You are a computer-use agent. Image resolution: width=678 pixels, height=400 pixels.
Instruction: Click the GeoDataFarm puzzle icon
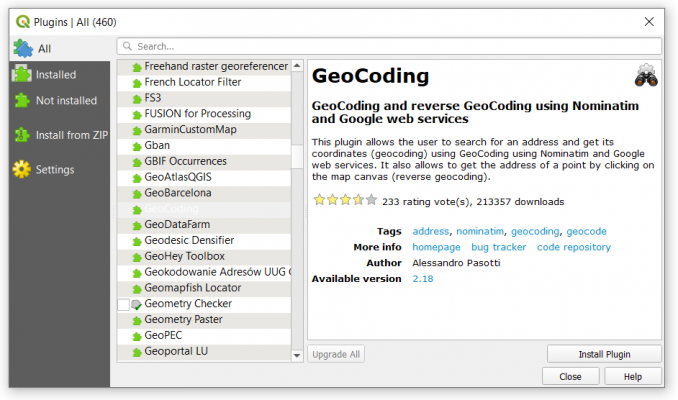[137, 225]
